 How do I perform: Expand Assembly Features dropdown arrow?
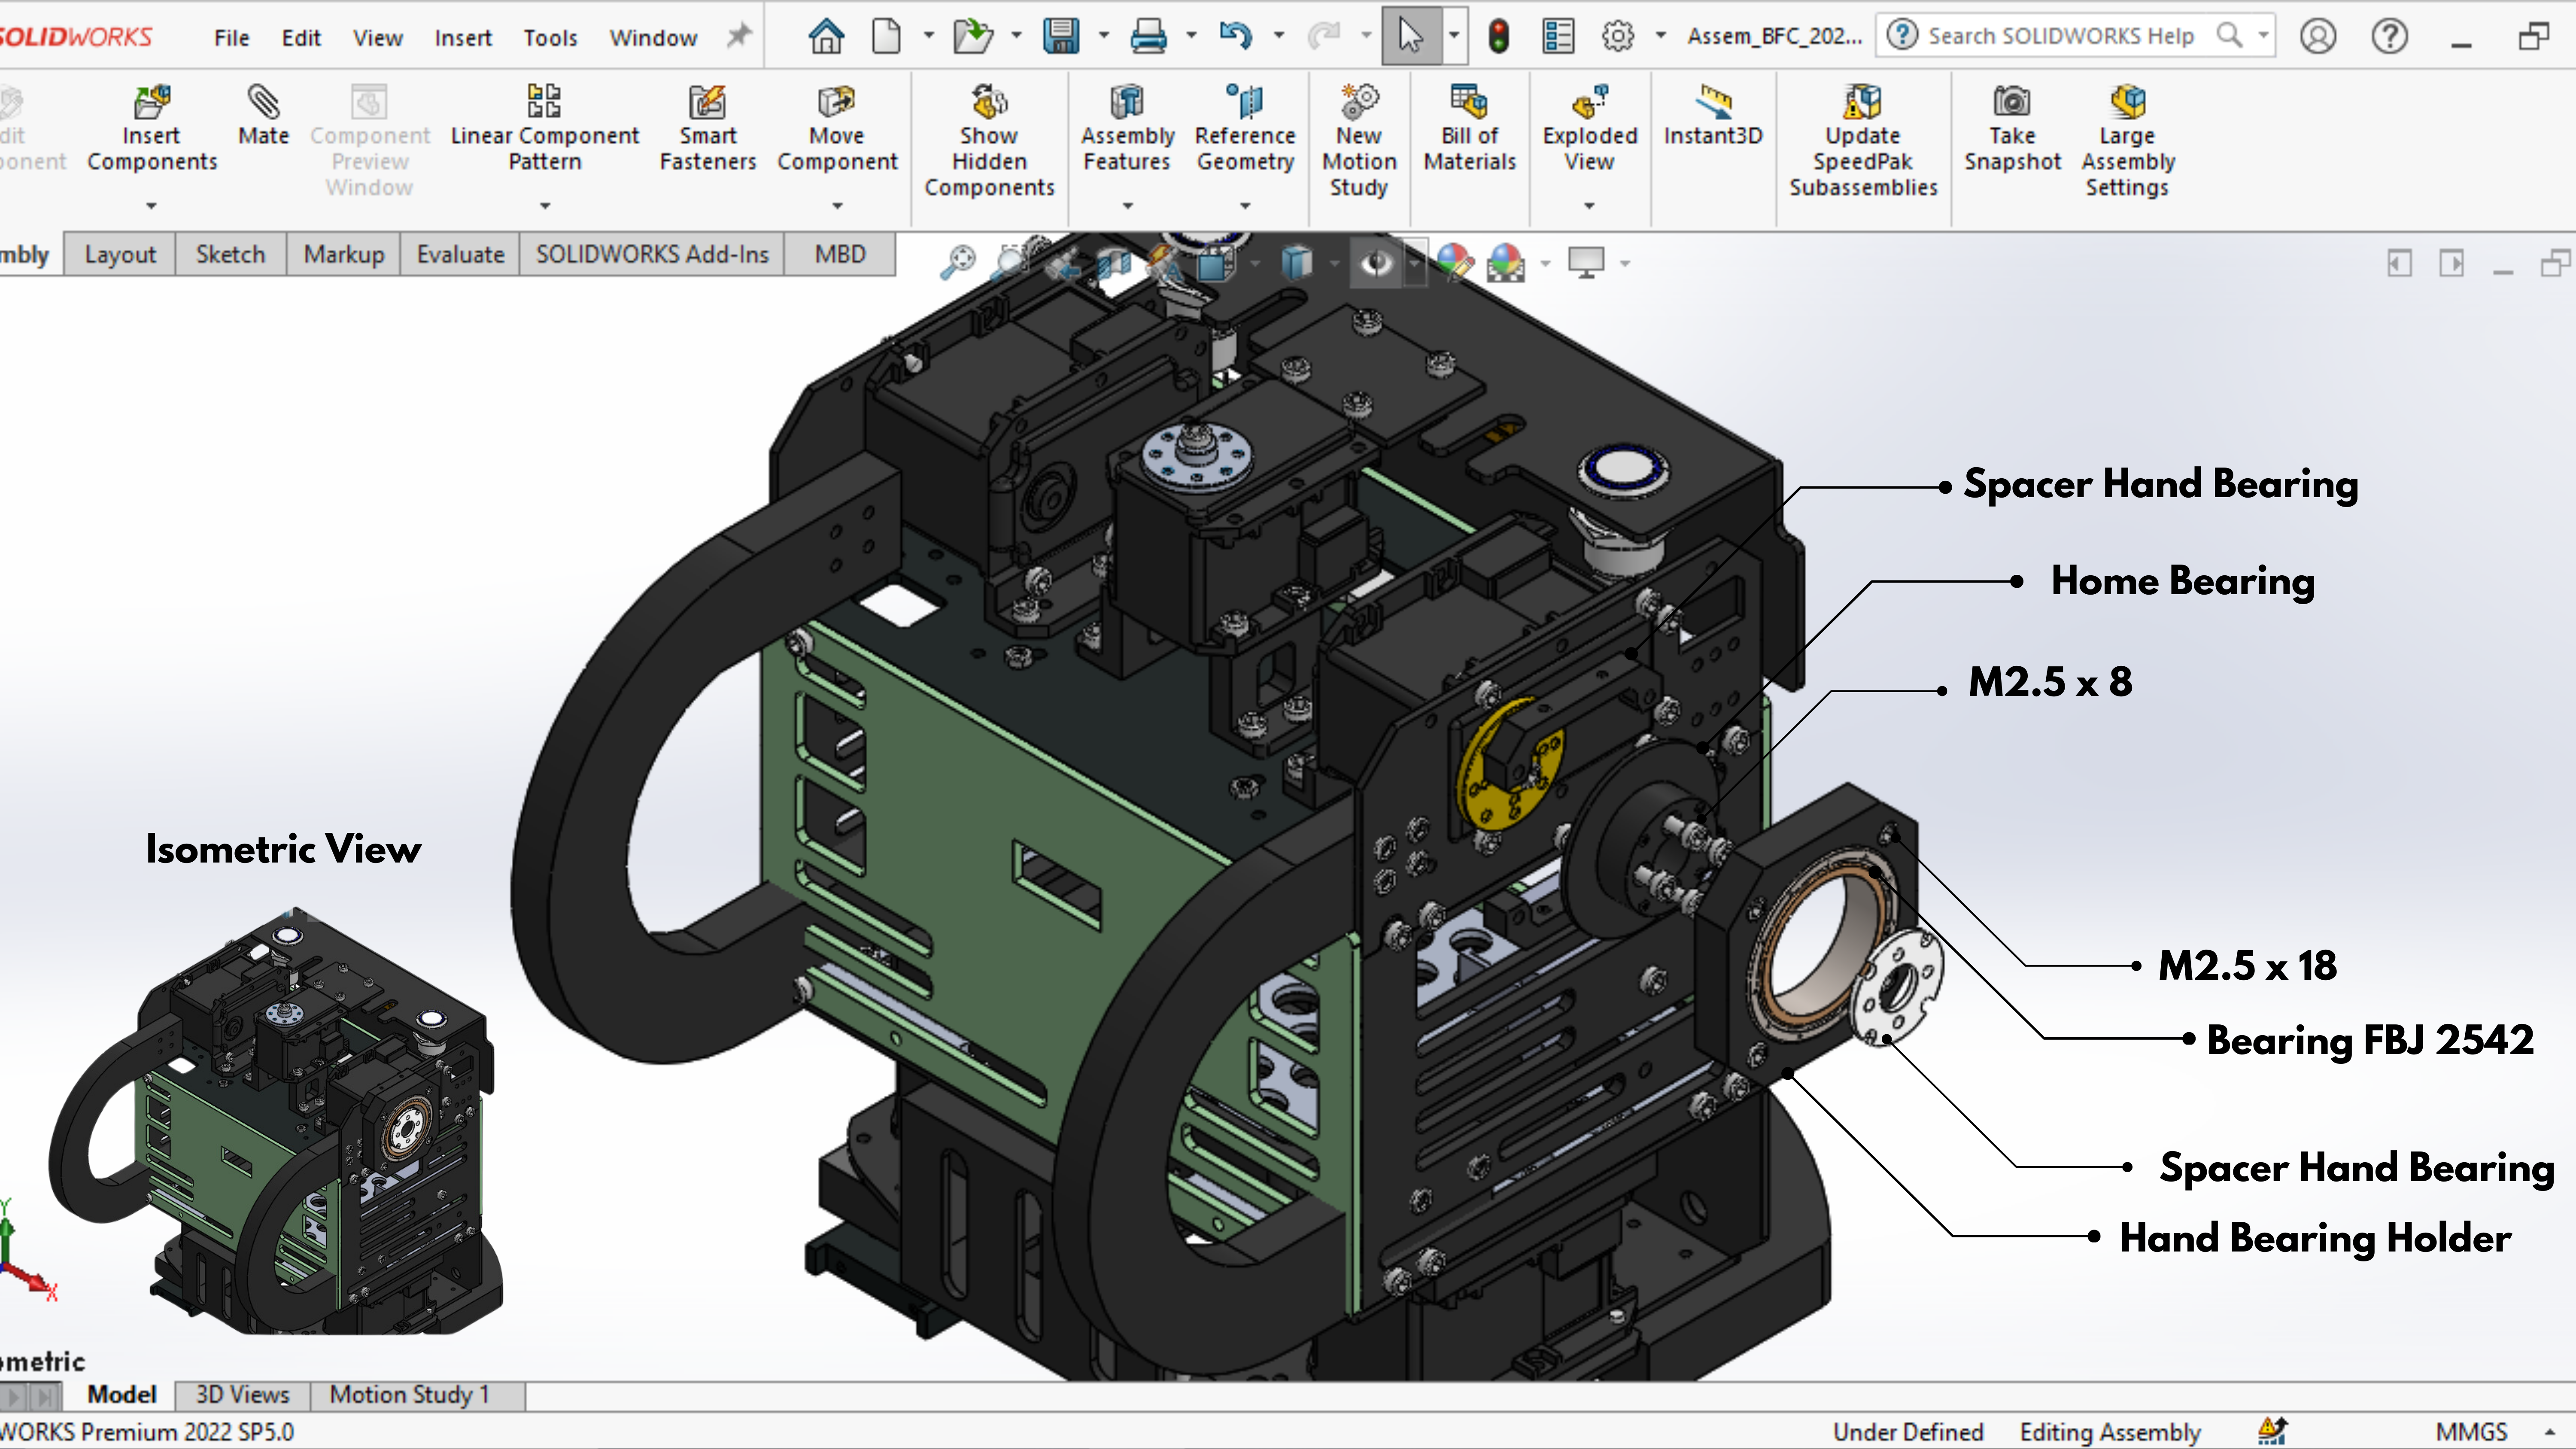(x=1127, y=206)
